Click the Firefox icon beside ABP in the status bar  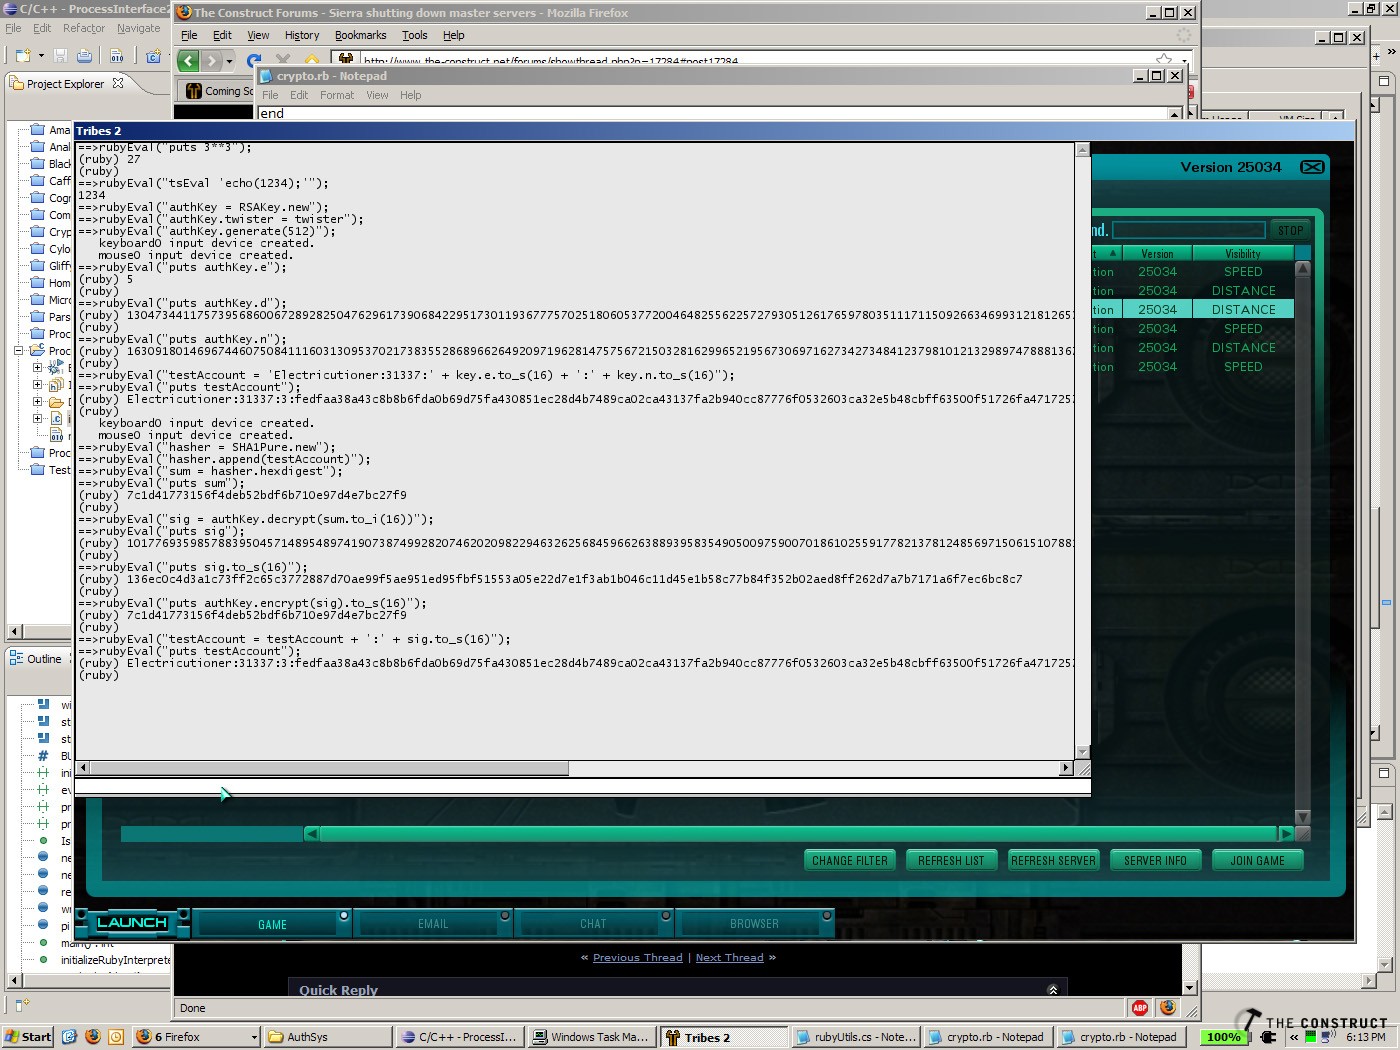pyautogui.click(x=1167, y=1008)
